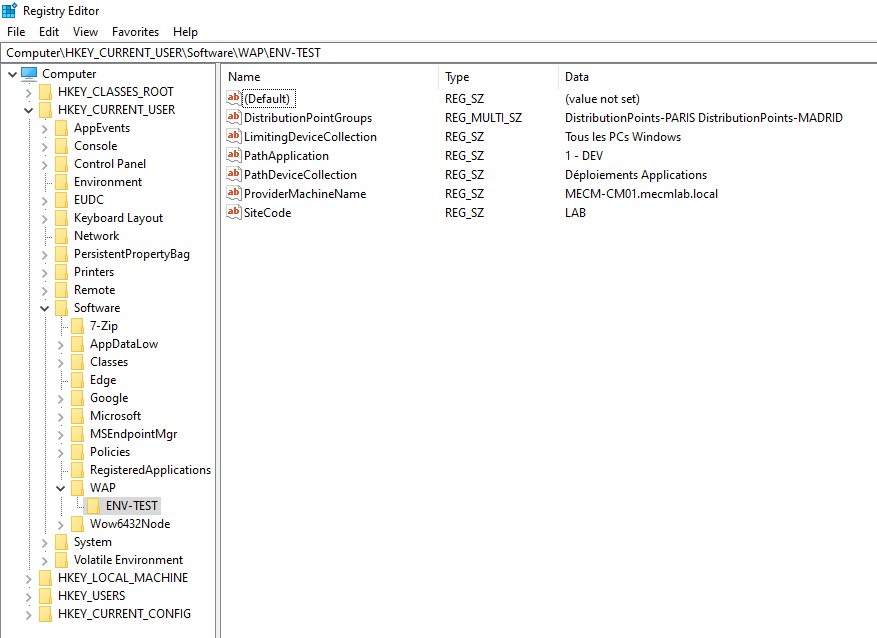Click the Registry Editor icon in title bar
The height and width of the screenshot is (638, 877).
coord(10,11)
